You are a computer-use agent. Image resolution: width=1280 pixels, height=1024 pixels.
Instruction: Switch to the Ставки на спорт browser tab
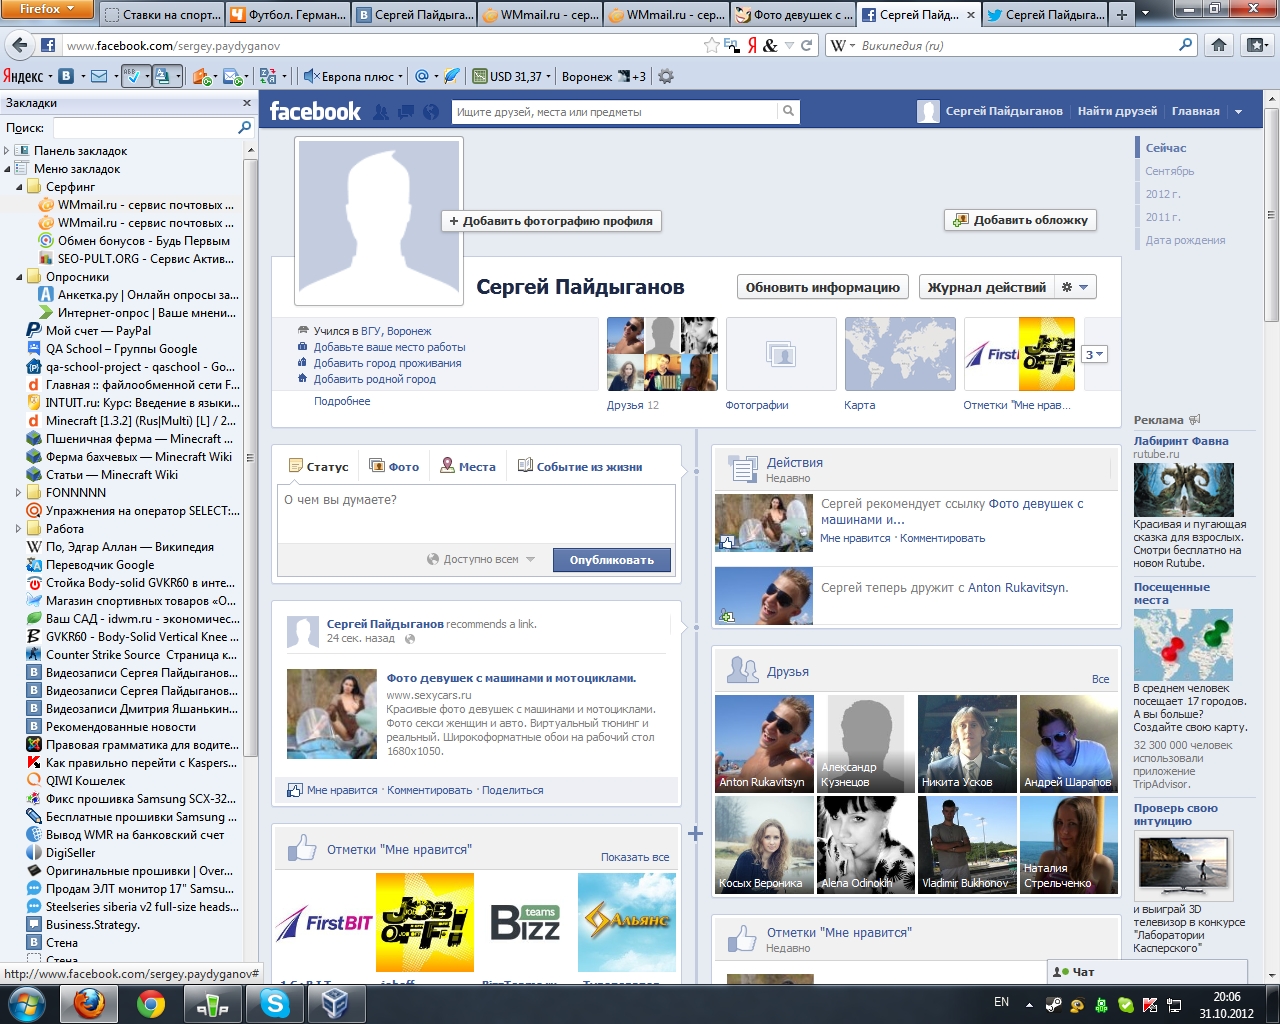coord(161,15)
